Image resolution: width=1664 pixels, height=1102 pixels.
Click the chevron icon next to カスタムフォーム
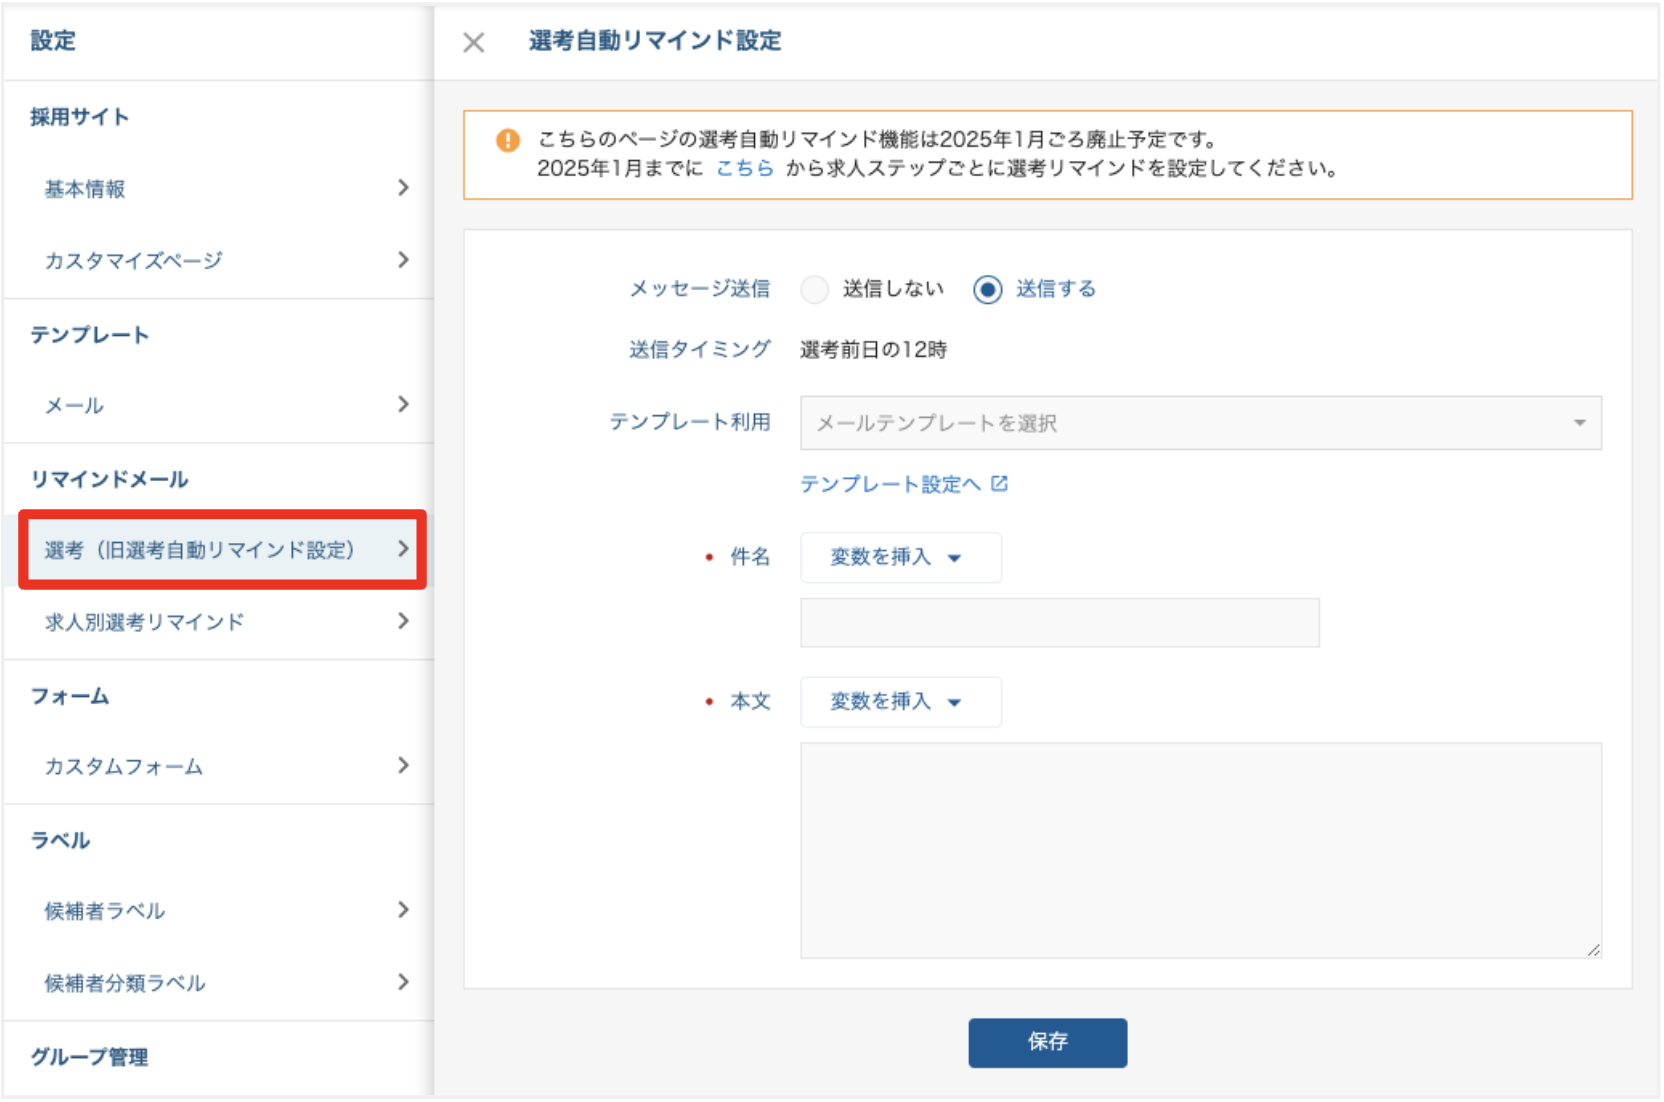404,766
